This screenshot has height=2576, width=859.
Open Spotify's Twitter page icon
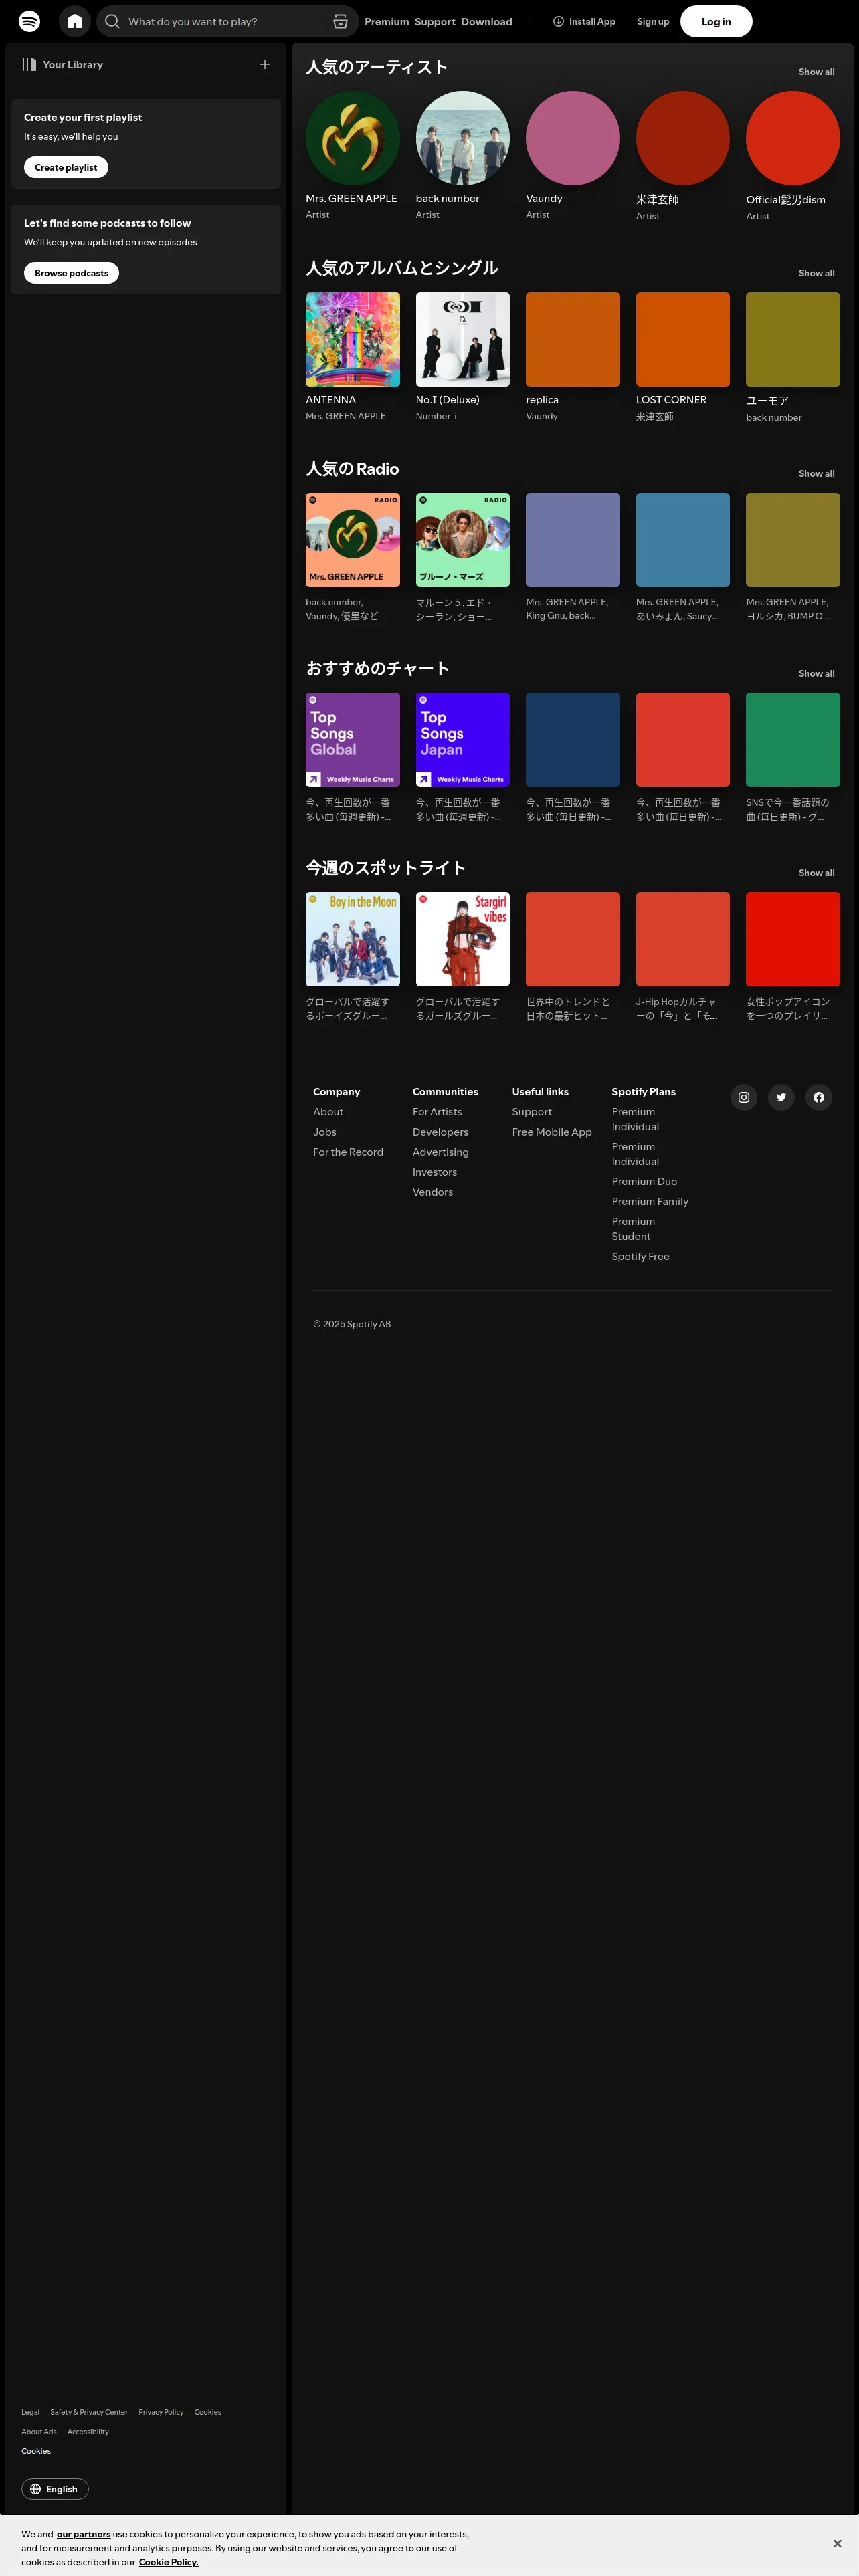point(781,1097)
